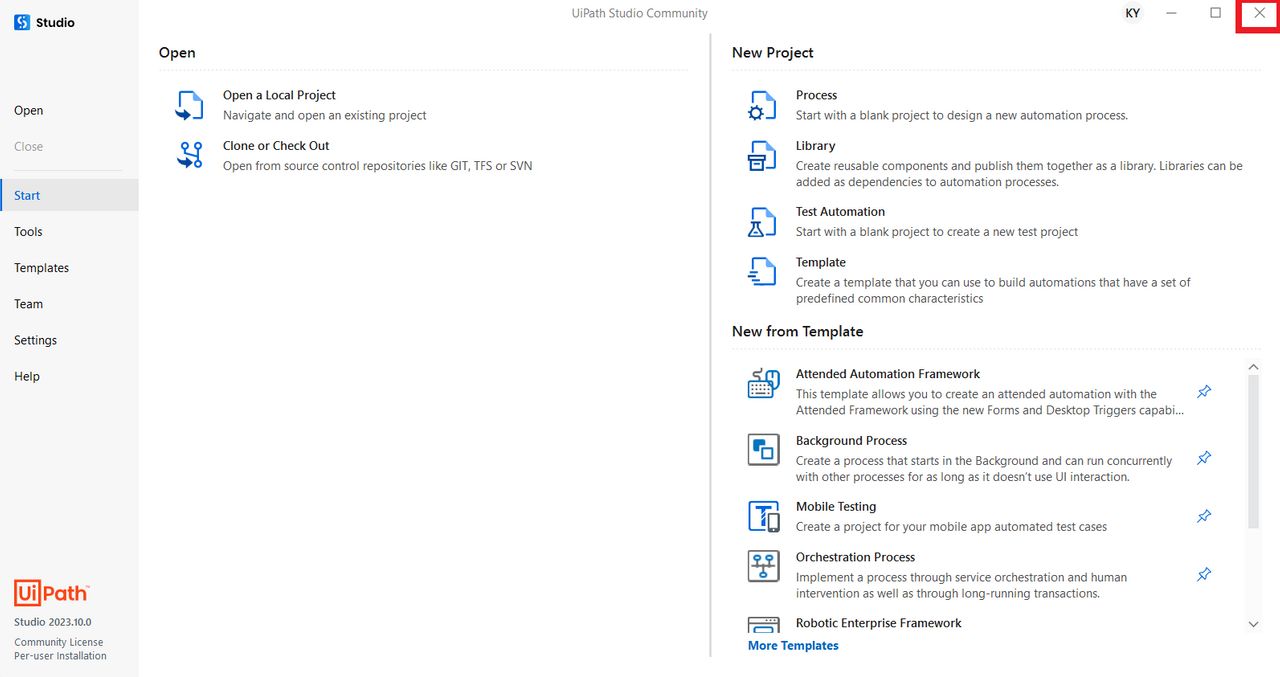Viewport: 1280px width, 677px height.
Task: Click the Template document icon
Action: point(762,272)
